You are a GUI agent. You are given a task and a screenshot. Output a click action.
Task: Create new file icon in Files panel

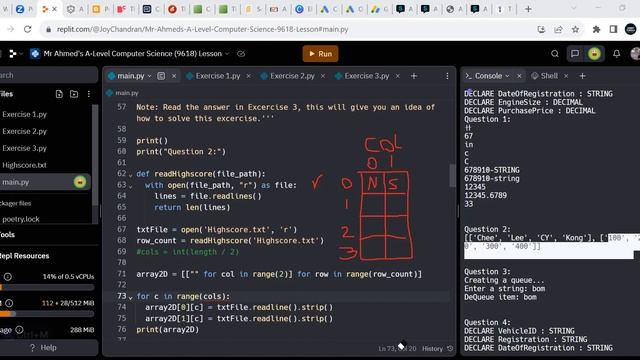pos(59,94)
